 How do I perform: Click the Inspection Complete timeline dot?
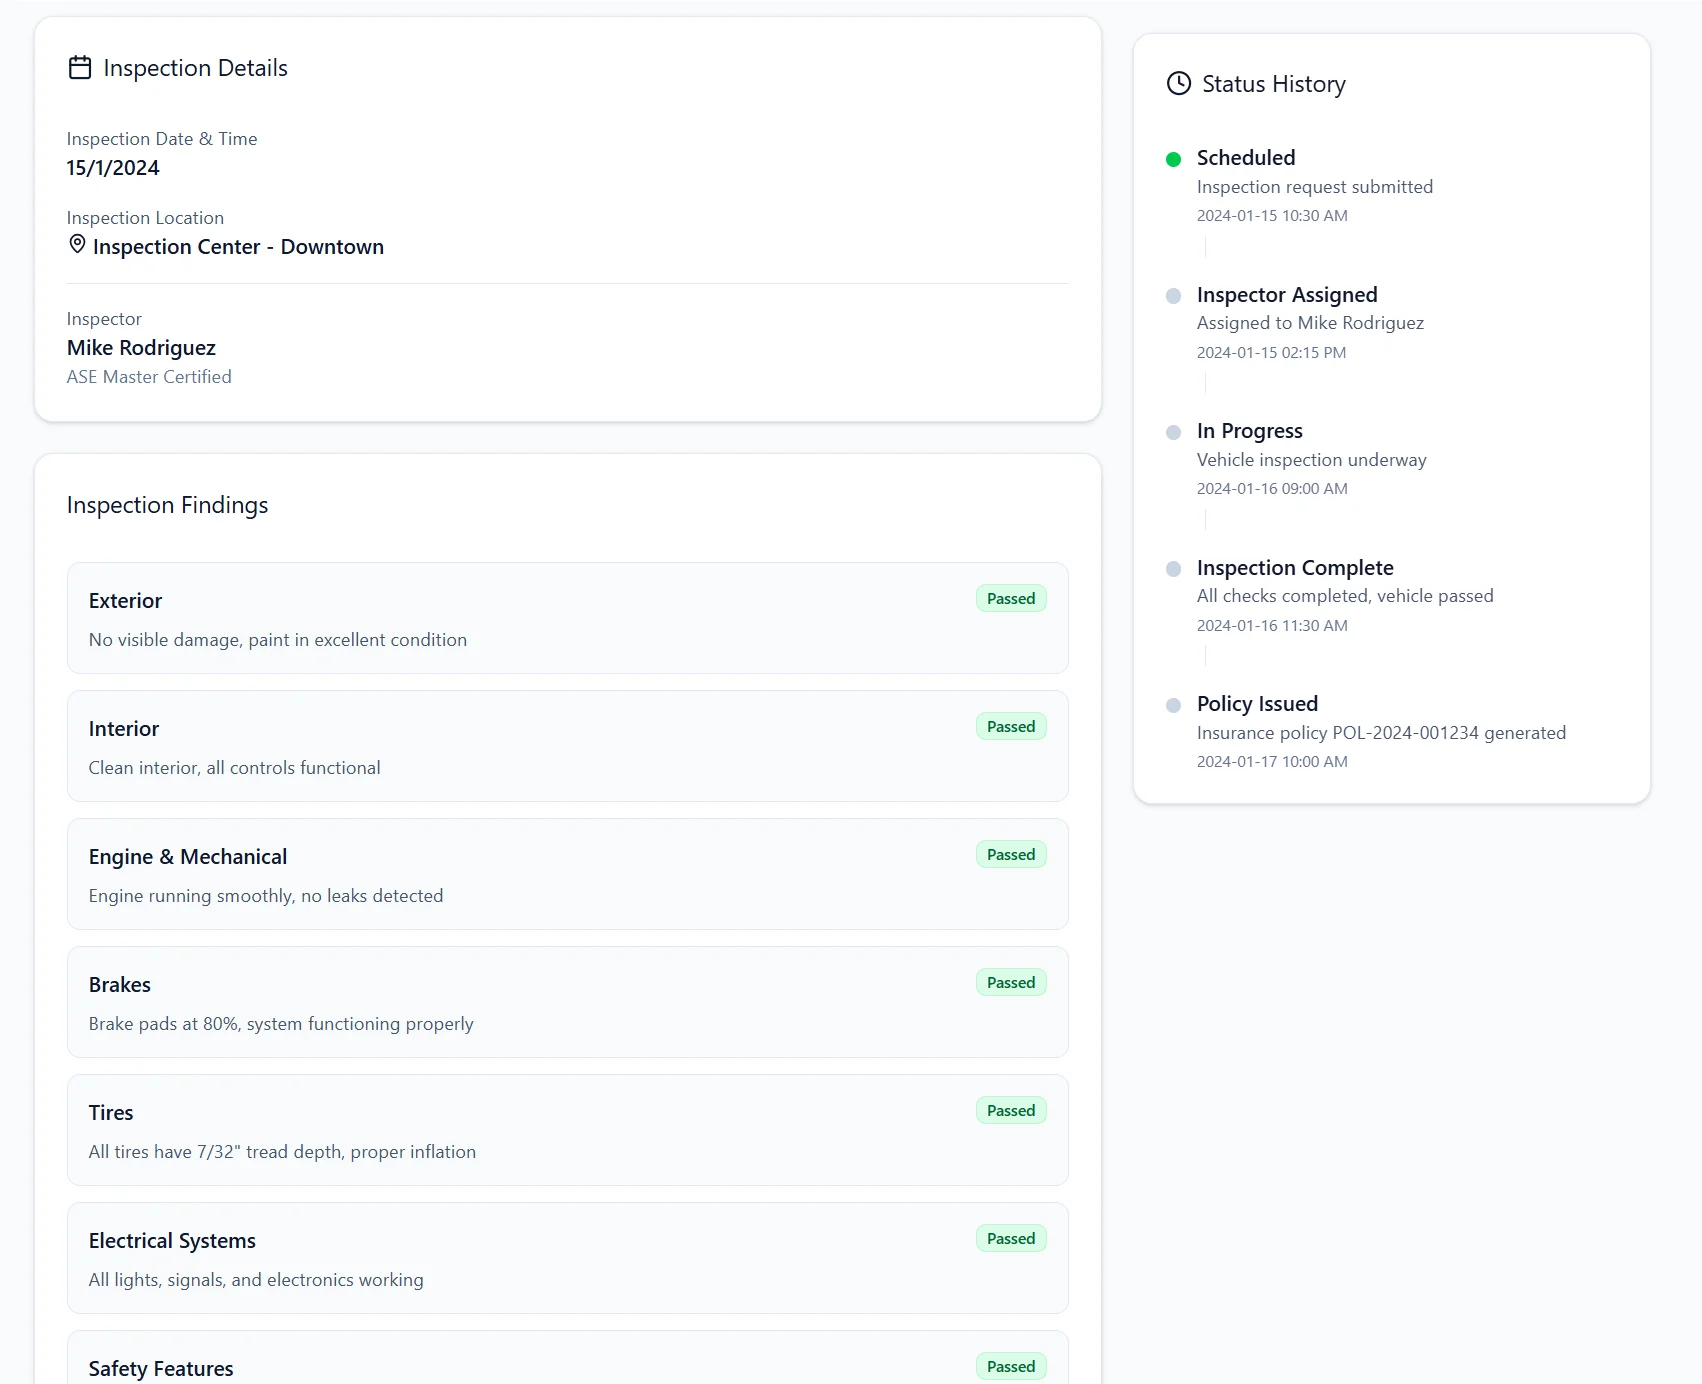[1174, 569]
